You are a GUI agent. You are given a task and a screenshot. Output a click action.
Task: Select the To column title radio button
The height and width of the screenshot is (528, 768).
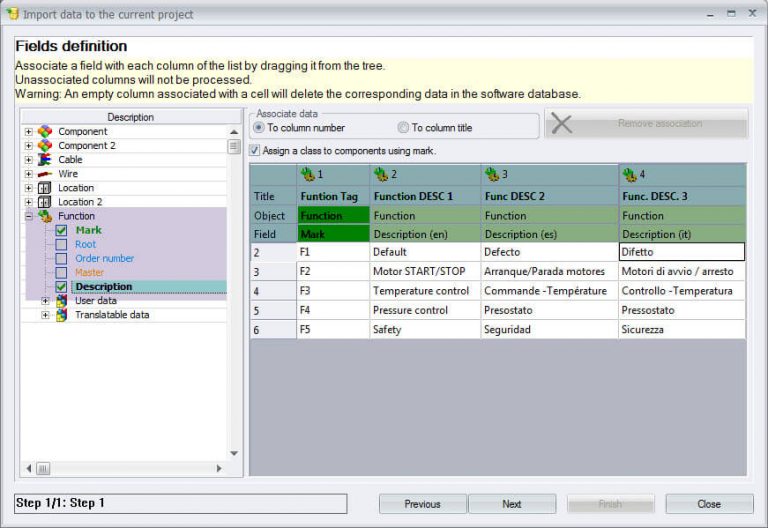coord(403,128)
